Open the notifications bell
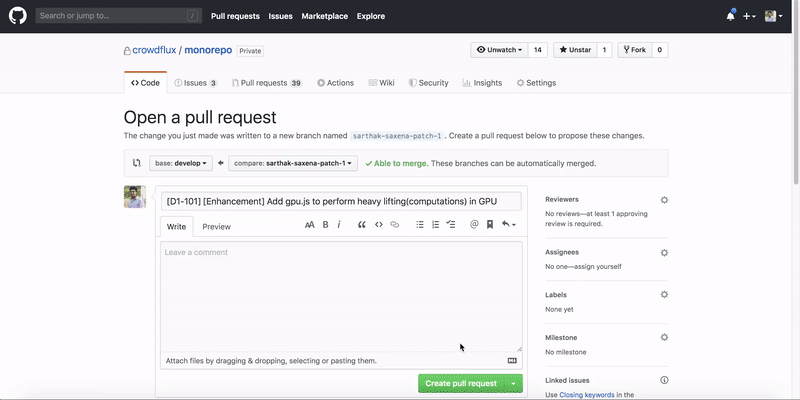This screenshot has height=400, width=800. coord(731,16)
